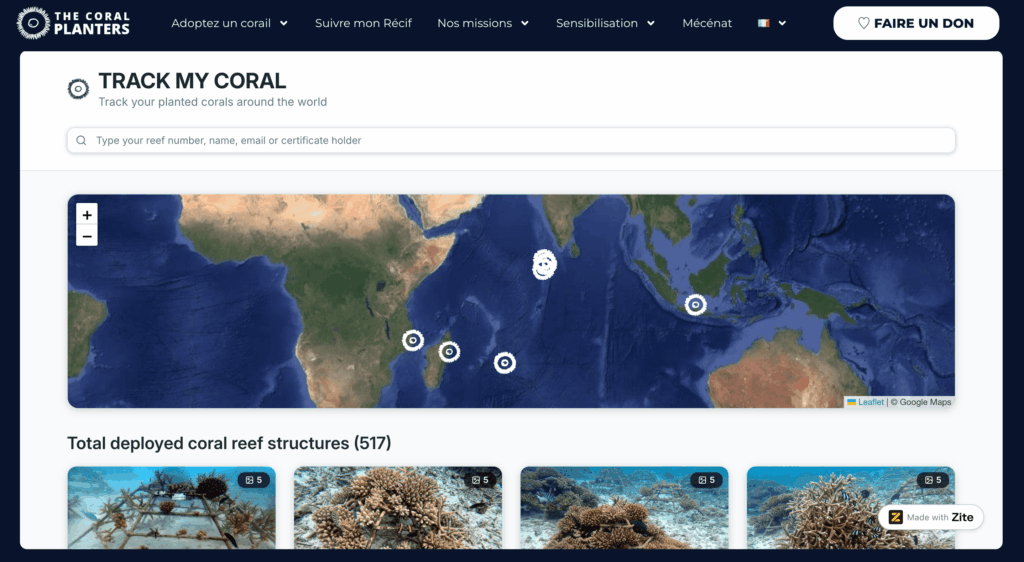Focus the reef number search field

[x=511, y=140]
